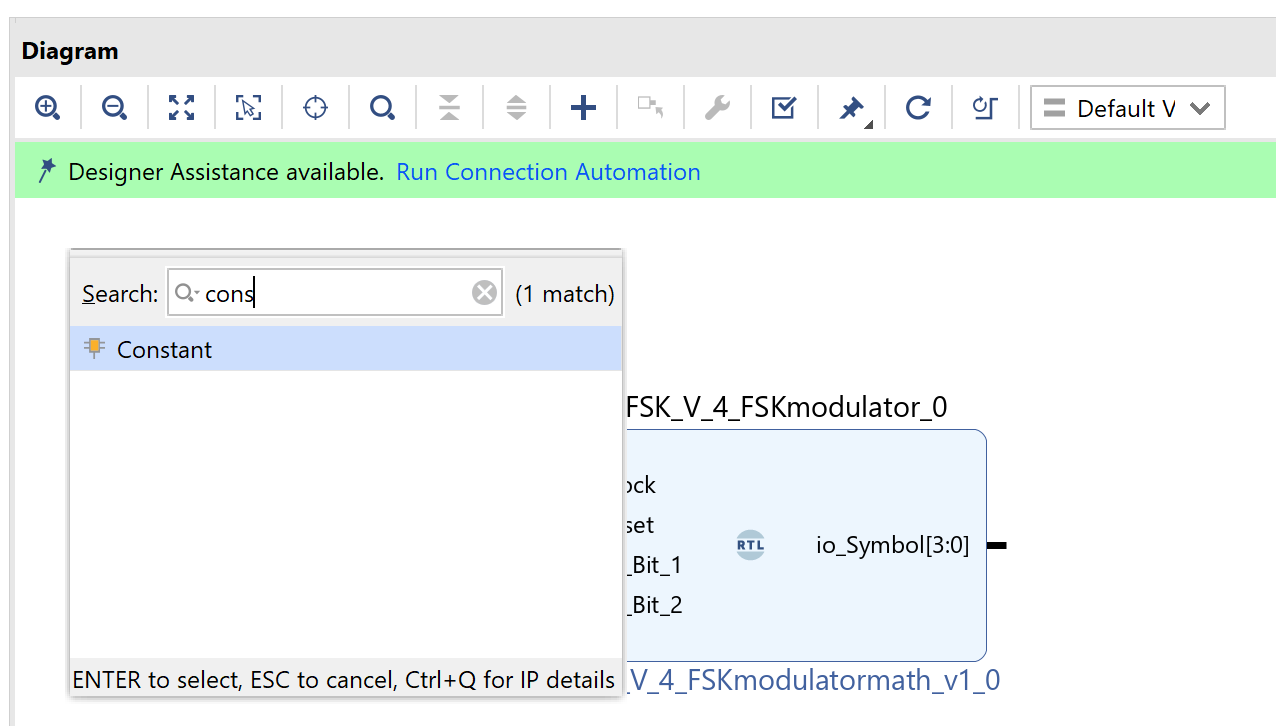Open diagram search from the toolbar

click(382, 108)
